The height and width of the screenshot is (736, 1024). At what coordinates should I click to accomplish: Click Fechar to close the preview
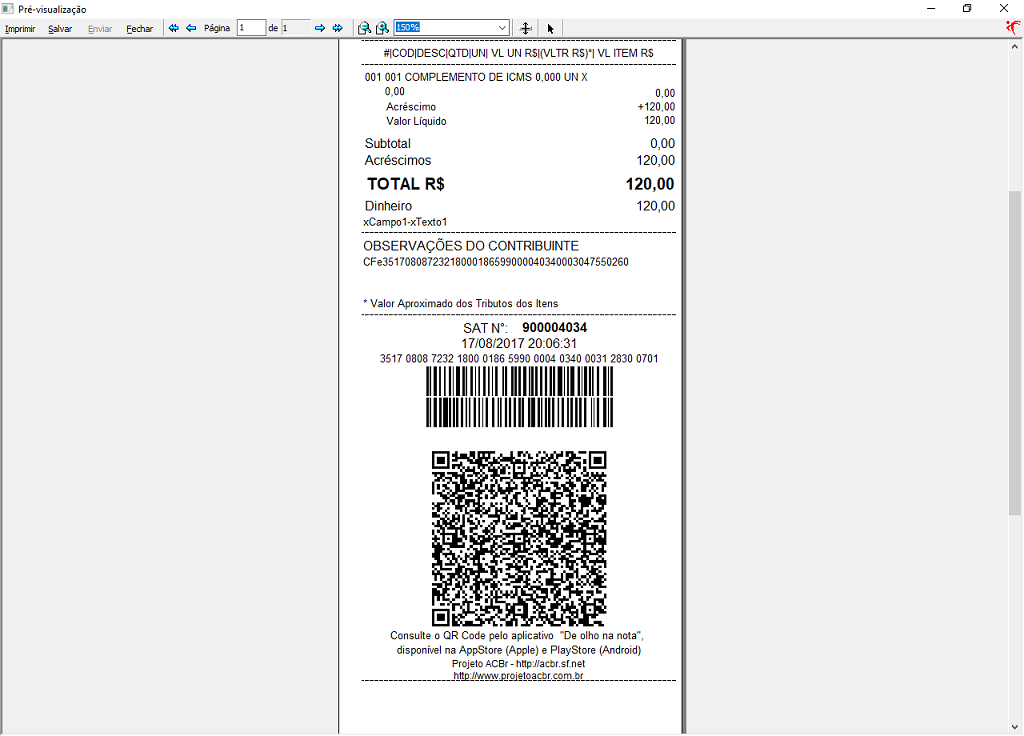click(140, 29)
